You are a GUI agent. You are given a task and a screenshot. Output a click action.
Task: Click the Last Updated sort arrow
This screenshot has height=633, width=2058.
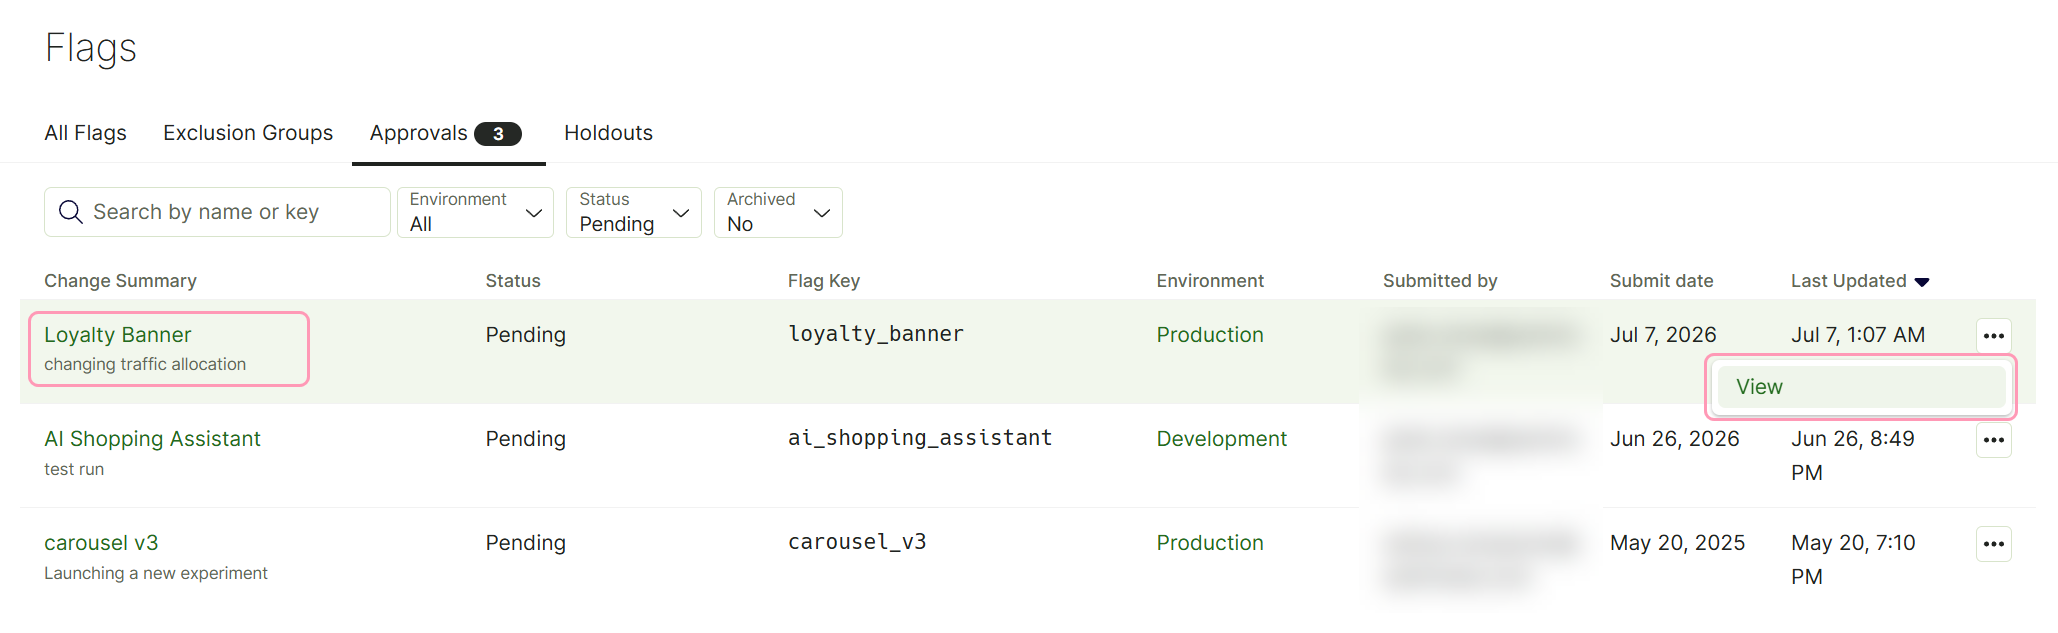[x=1921, y=282]
